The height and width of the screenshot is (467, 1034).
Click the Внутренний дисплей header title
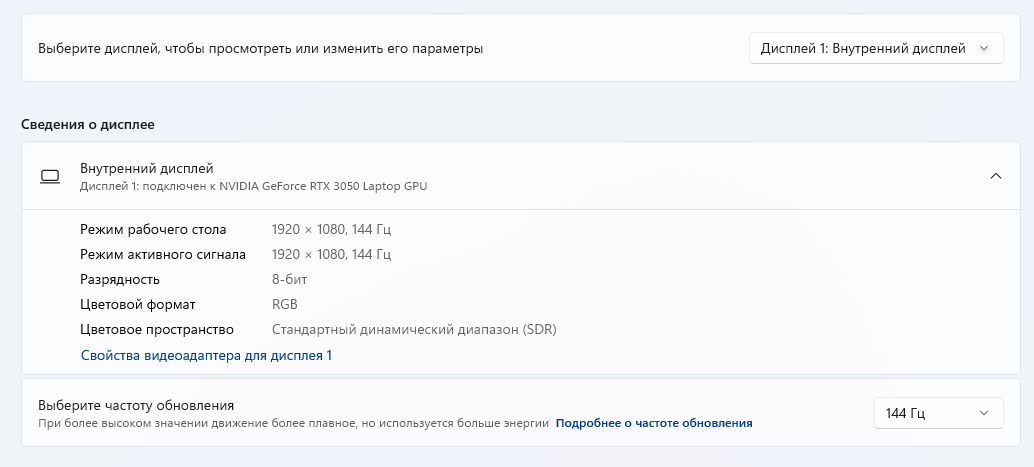pyautogui.click(x=147, y=168)
